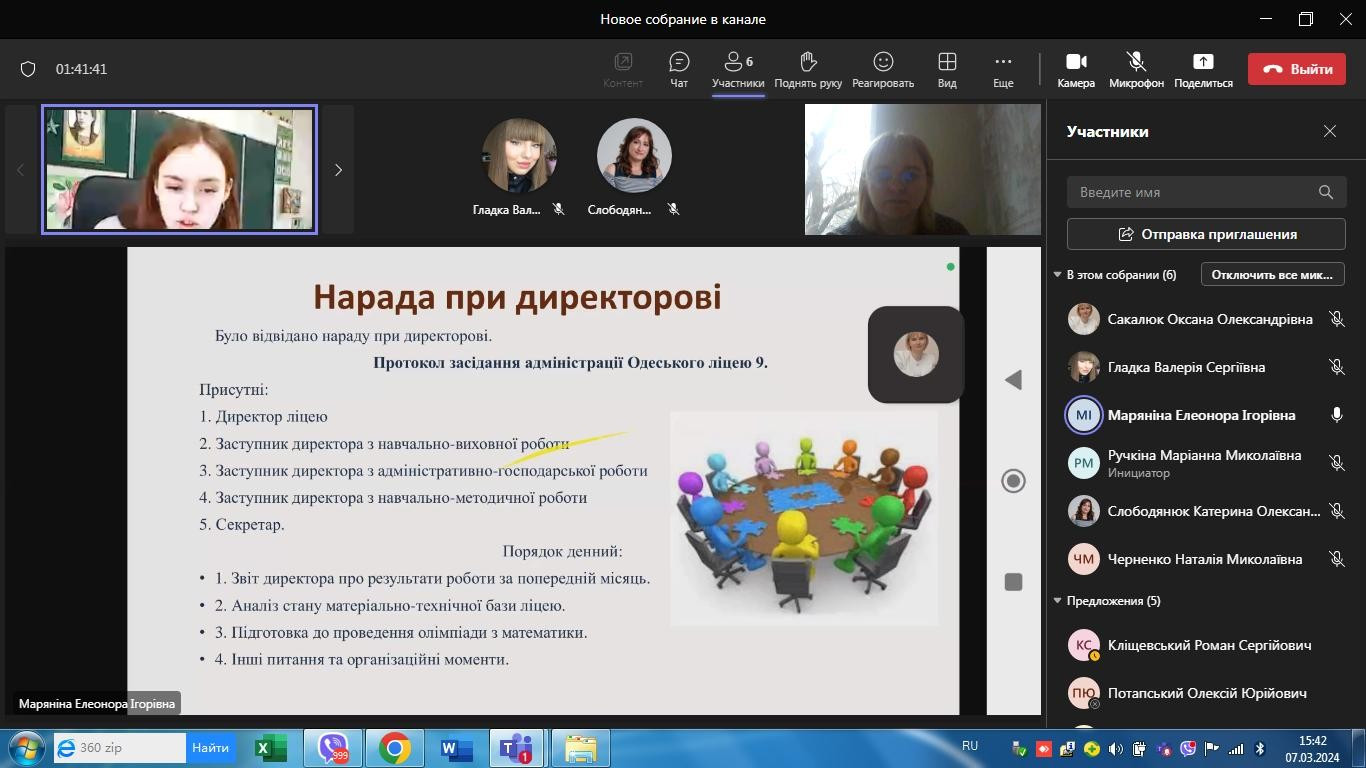The width and height of the screenshot is (1366, 768).
Task: Open the More options menu
Action: click(x=1003, y=69)
